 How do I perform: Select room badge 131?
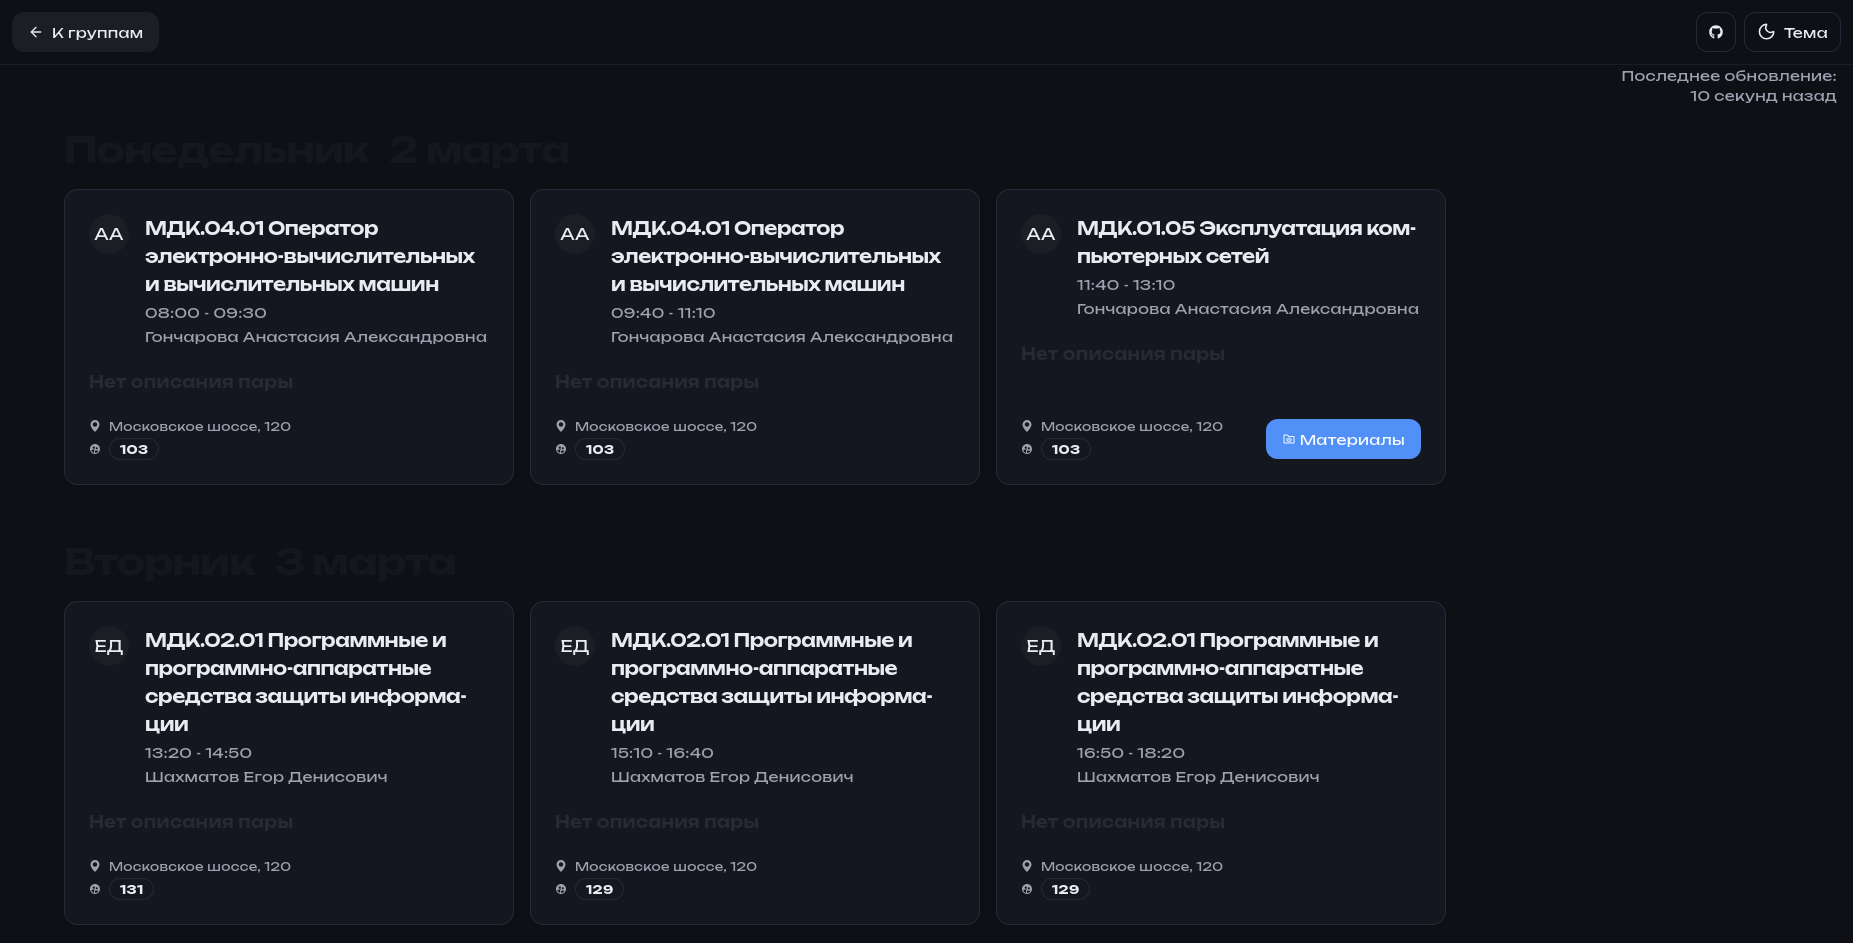coord(131,889)
